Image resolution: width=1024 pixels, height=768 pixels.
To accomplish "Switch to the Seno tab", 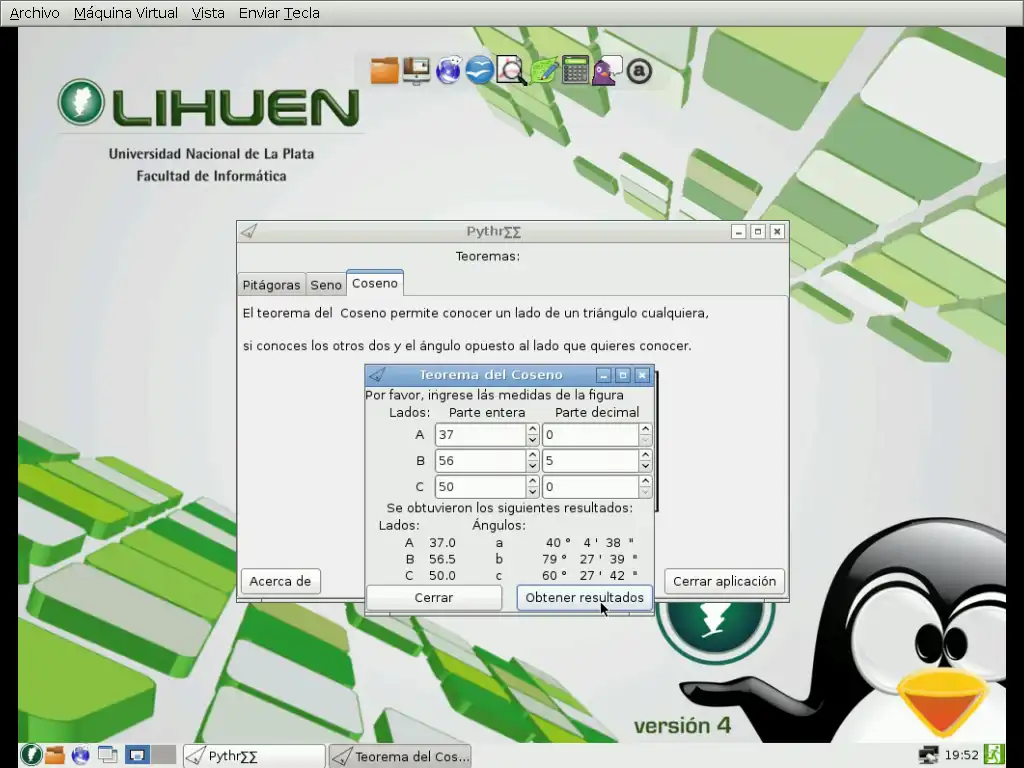I will pos(326,285).
